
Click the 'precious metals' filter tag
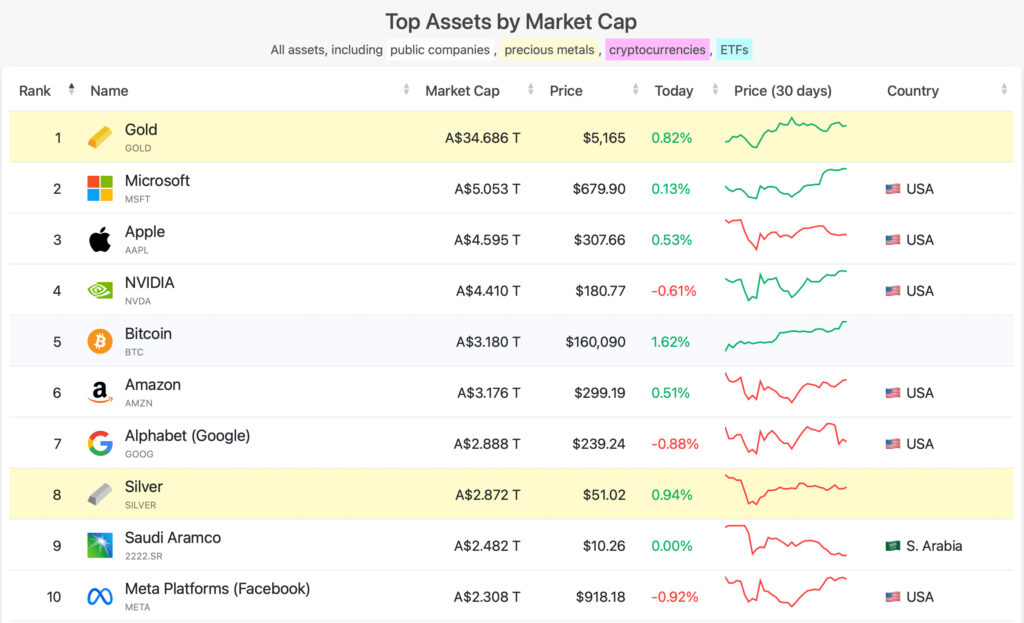548,49
